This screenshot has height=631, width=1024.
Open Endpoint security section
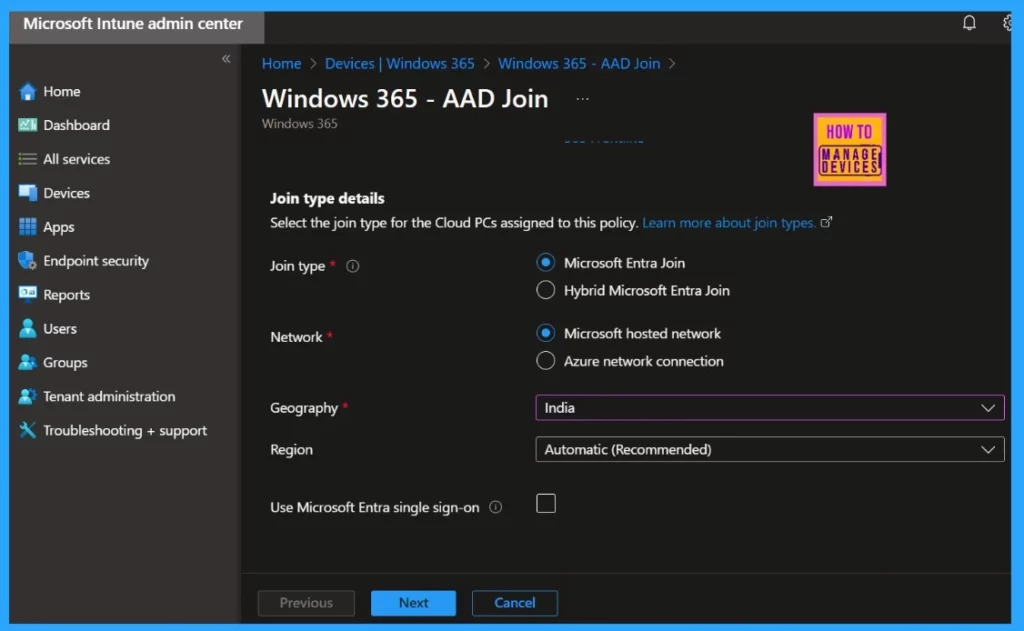96,261
